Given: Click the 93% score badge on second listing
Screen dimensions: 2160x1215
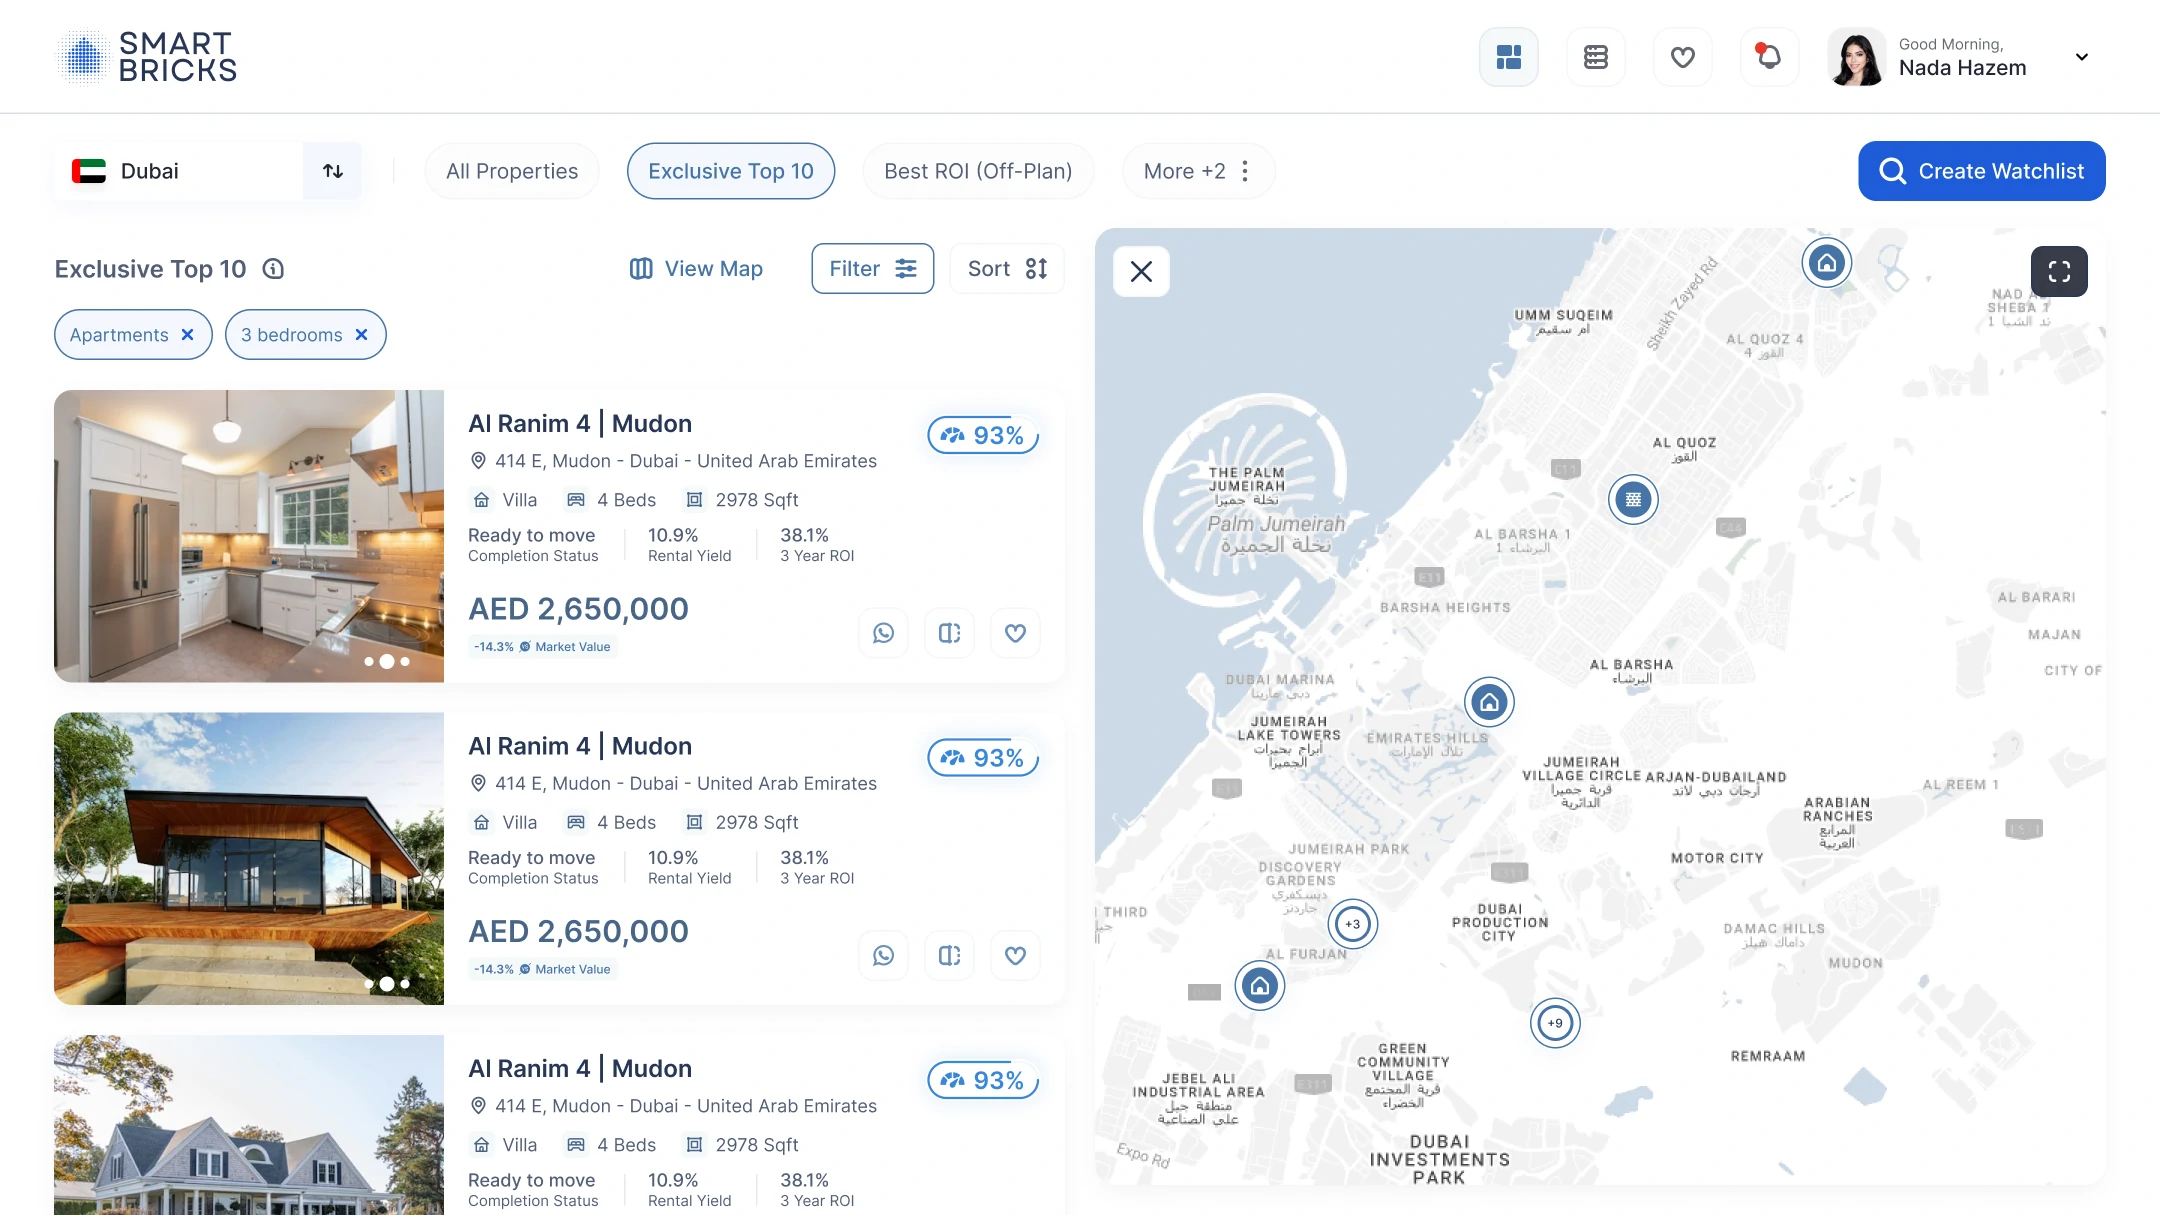Looking at the screenshot, I should tap(984, 758).
